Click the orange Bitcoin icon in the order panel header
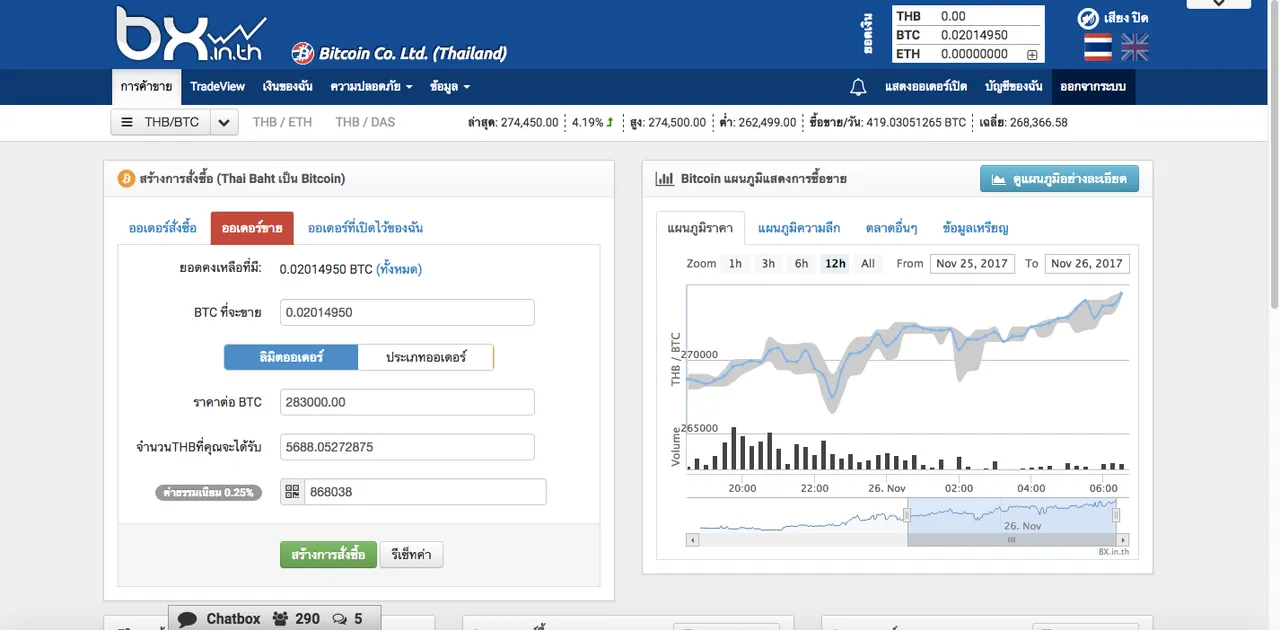This screenshot has width=1280, height=630. coord(126,178)
